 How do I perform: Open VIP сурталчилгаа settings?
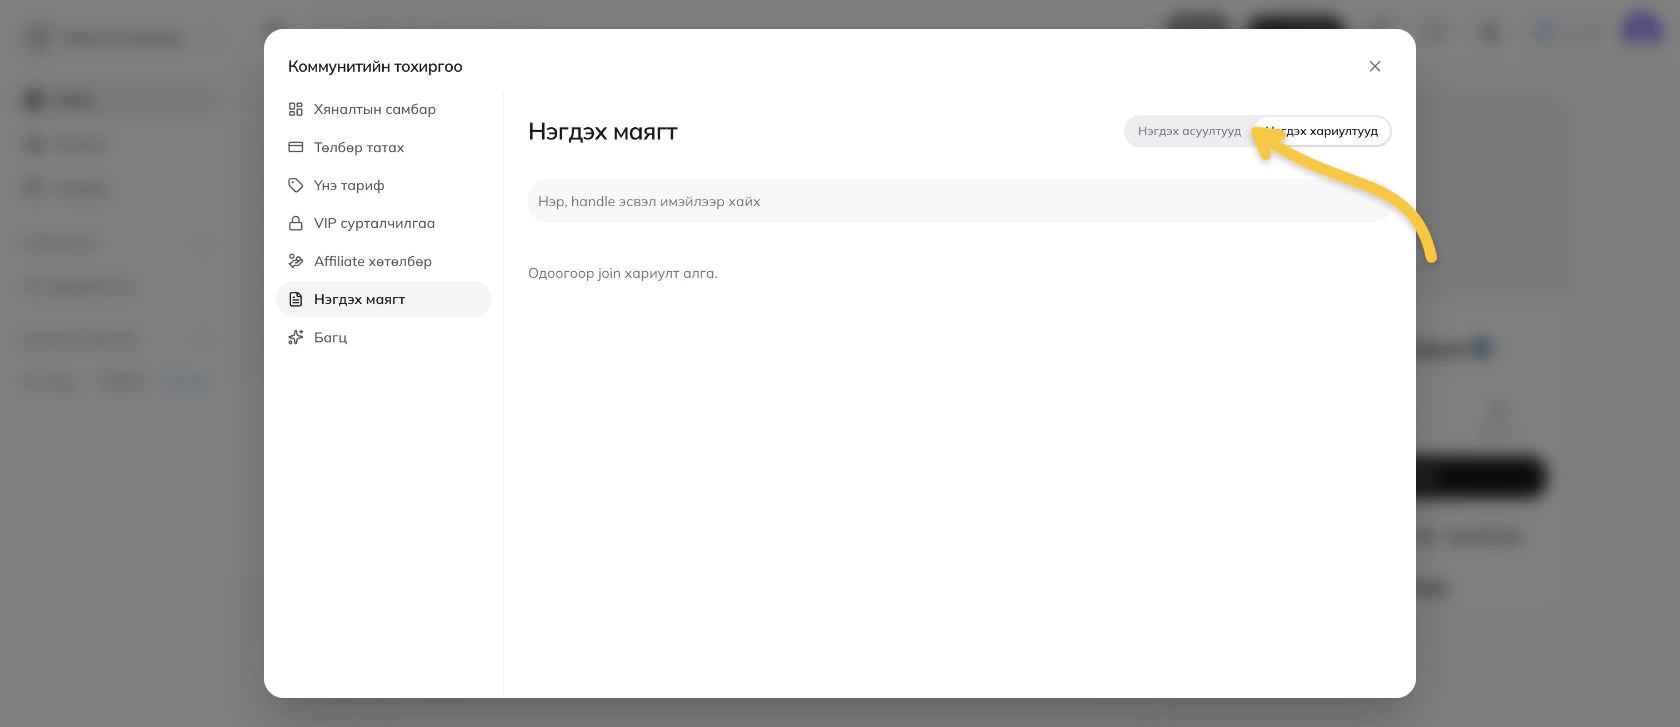click(x=384, y=223)
